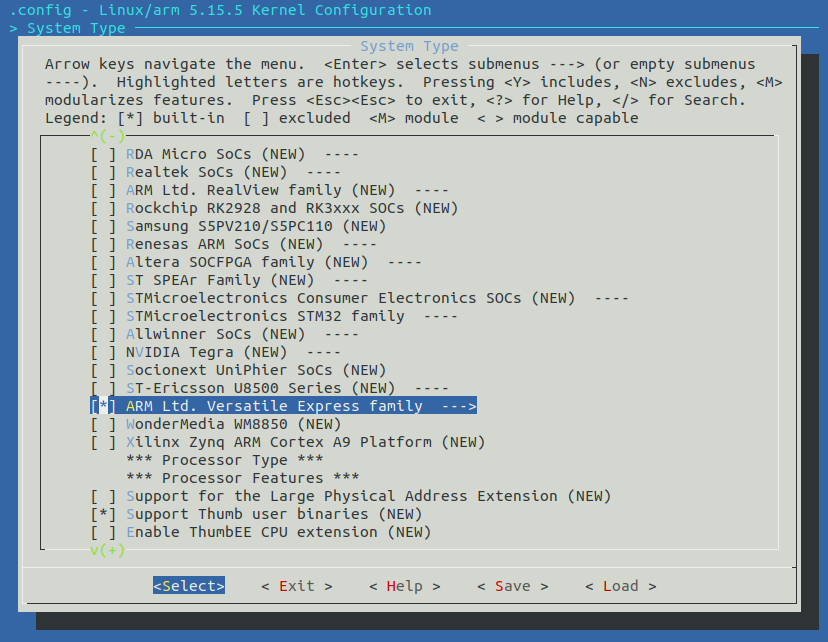Click the Select button
This screenshot has width=828, height=642.
click(189, 586)
